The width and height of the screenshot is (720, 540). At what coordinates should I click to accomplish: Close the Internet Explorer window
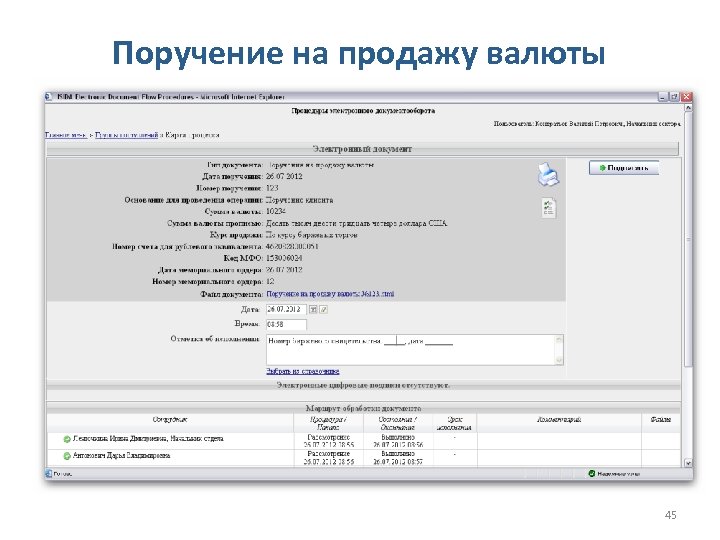[686, 97]
